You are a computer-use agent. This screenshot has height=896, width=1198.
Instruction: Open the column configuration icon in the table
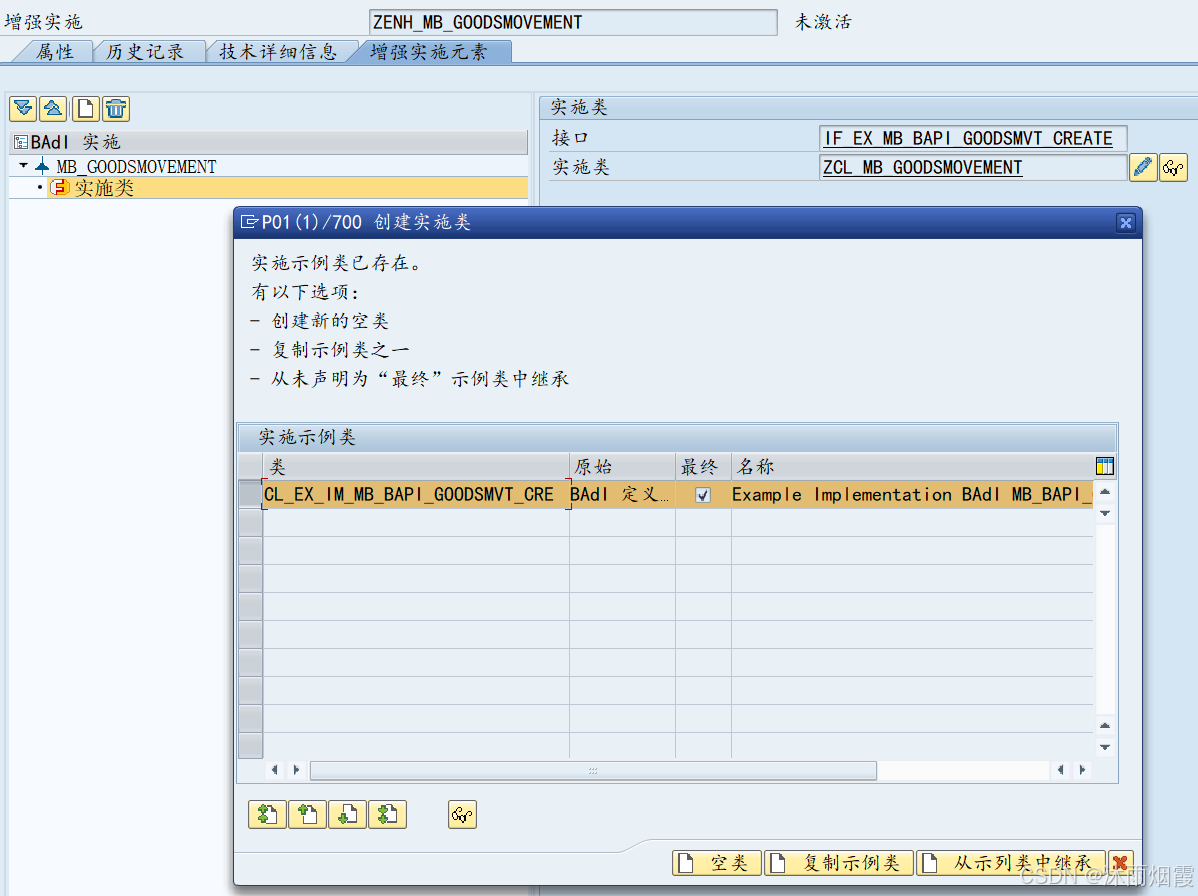pyautogui.click(x=1104, y=465)
